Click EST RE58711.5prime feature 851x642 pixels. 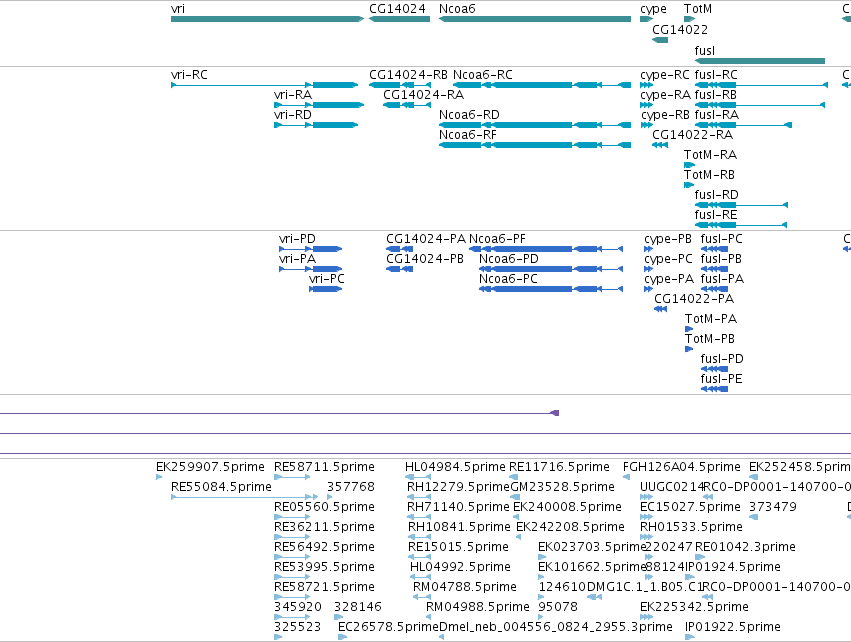coord(292,477)
